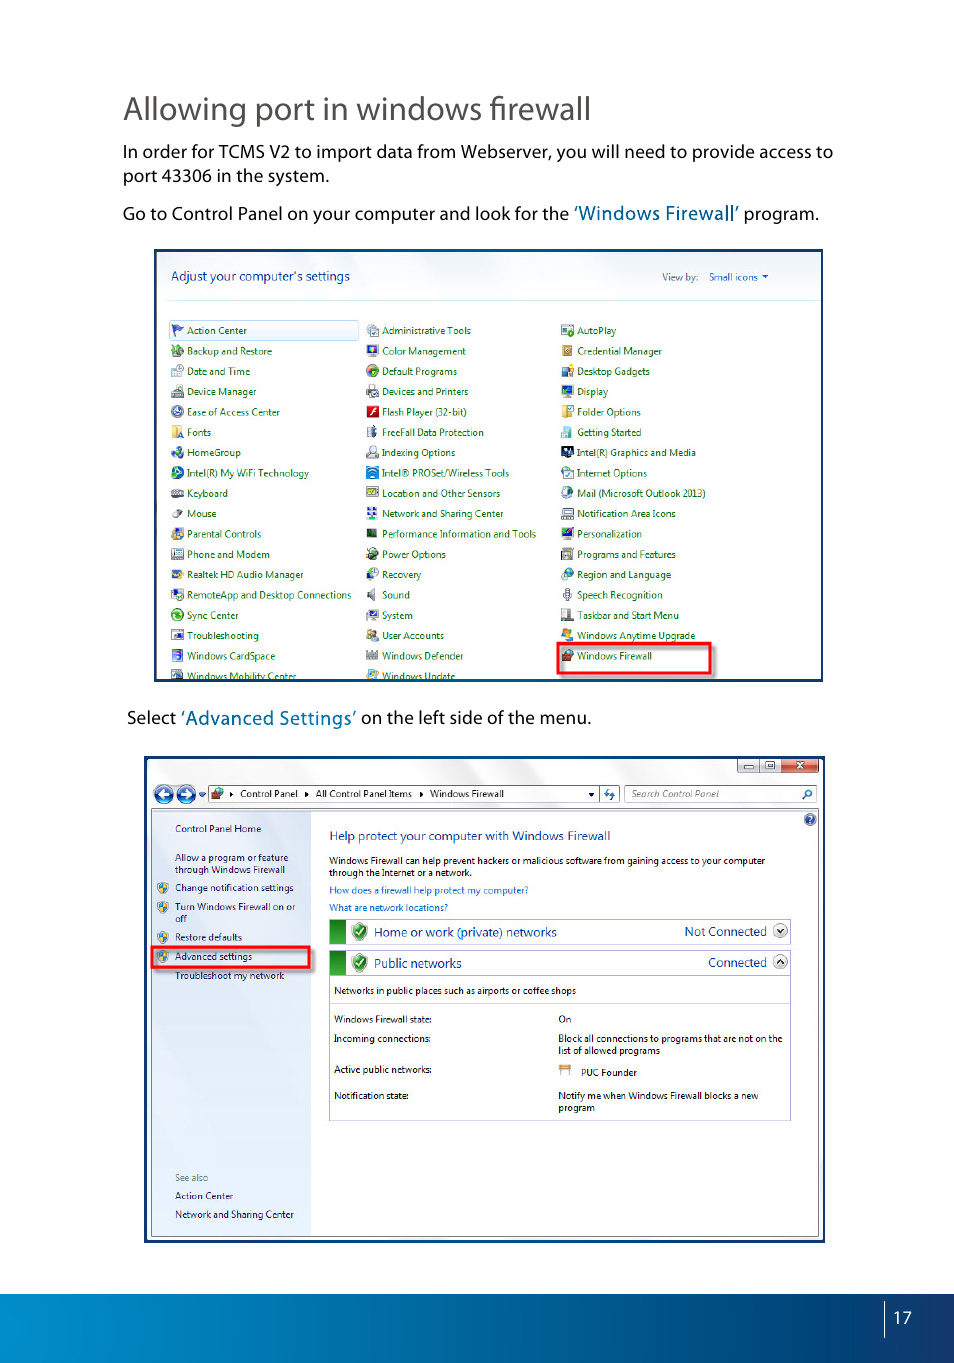Go back with the Back arrow button

[x=164, y=794]
